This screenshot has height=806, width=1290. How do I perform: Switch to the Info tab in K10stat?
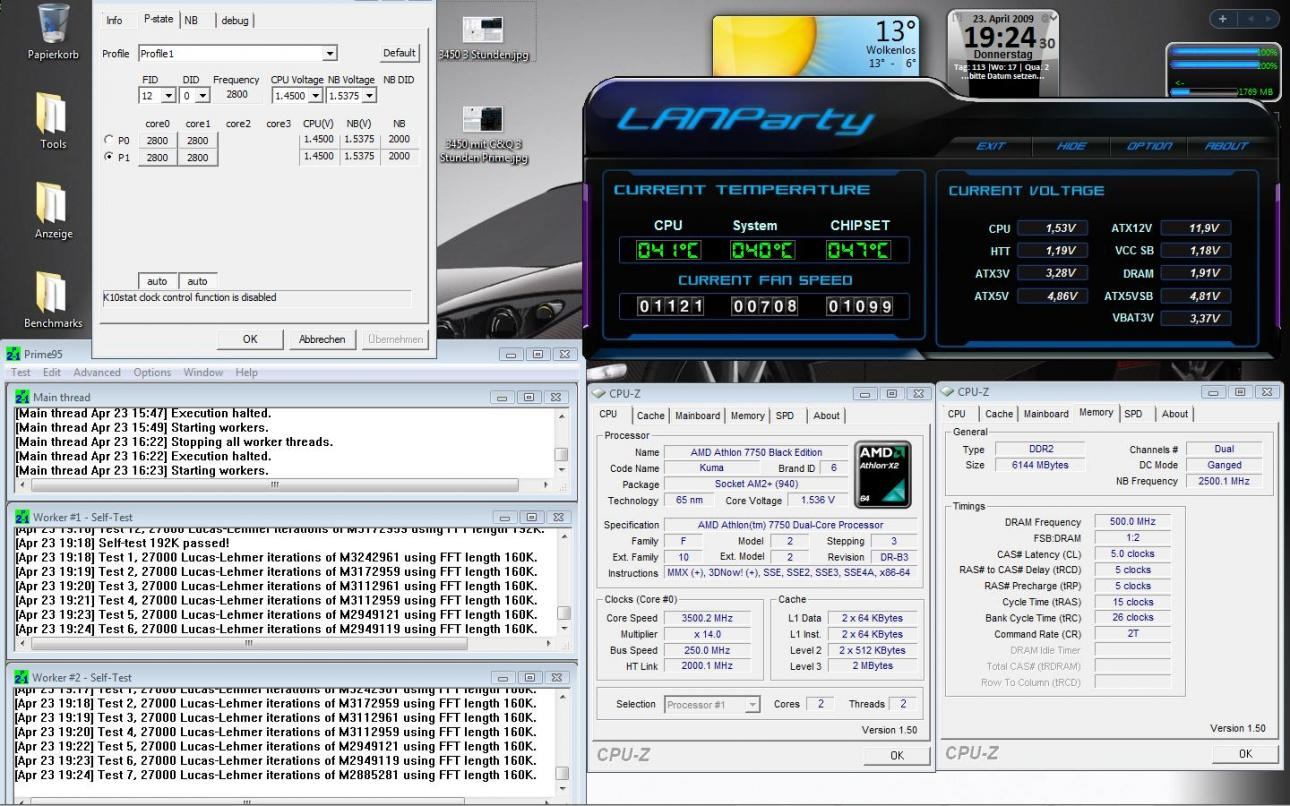pyautogui.click(x=114, y=20)
